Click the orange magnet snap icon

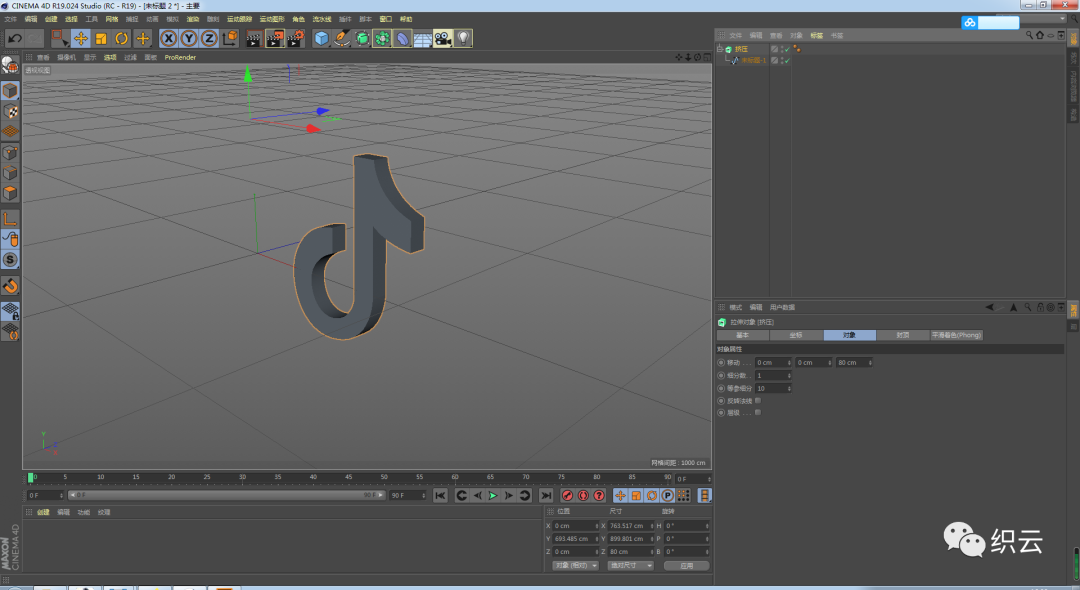tap(10, 286)
